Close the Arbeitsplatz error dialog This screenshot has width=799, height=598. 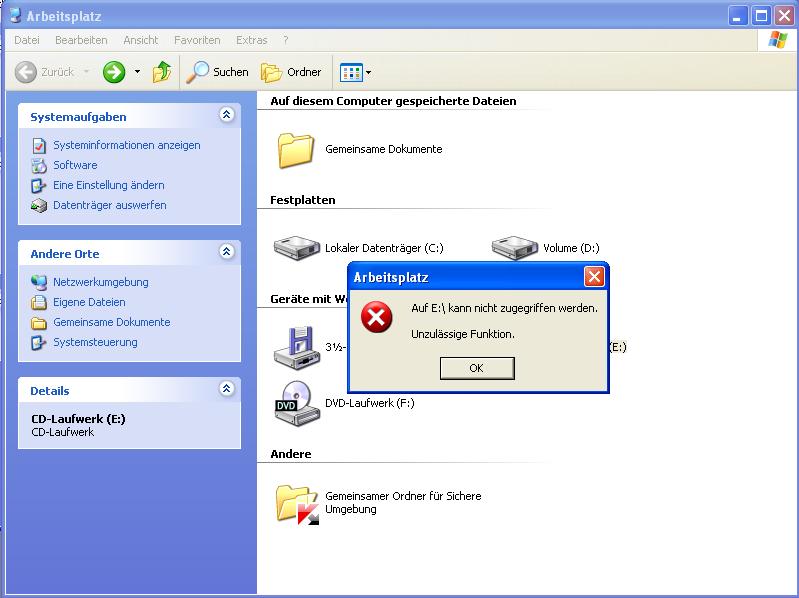coord(594,277)
